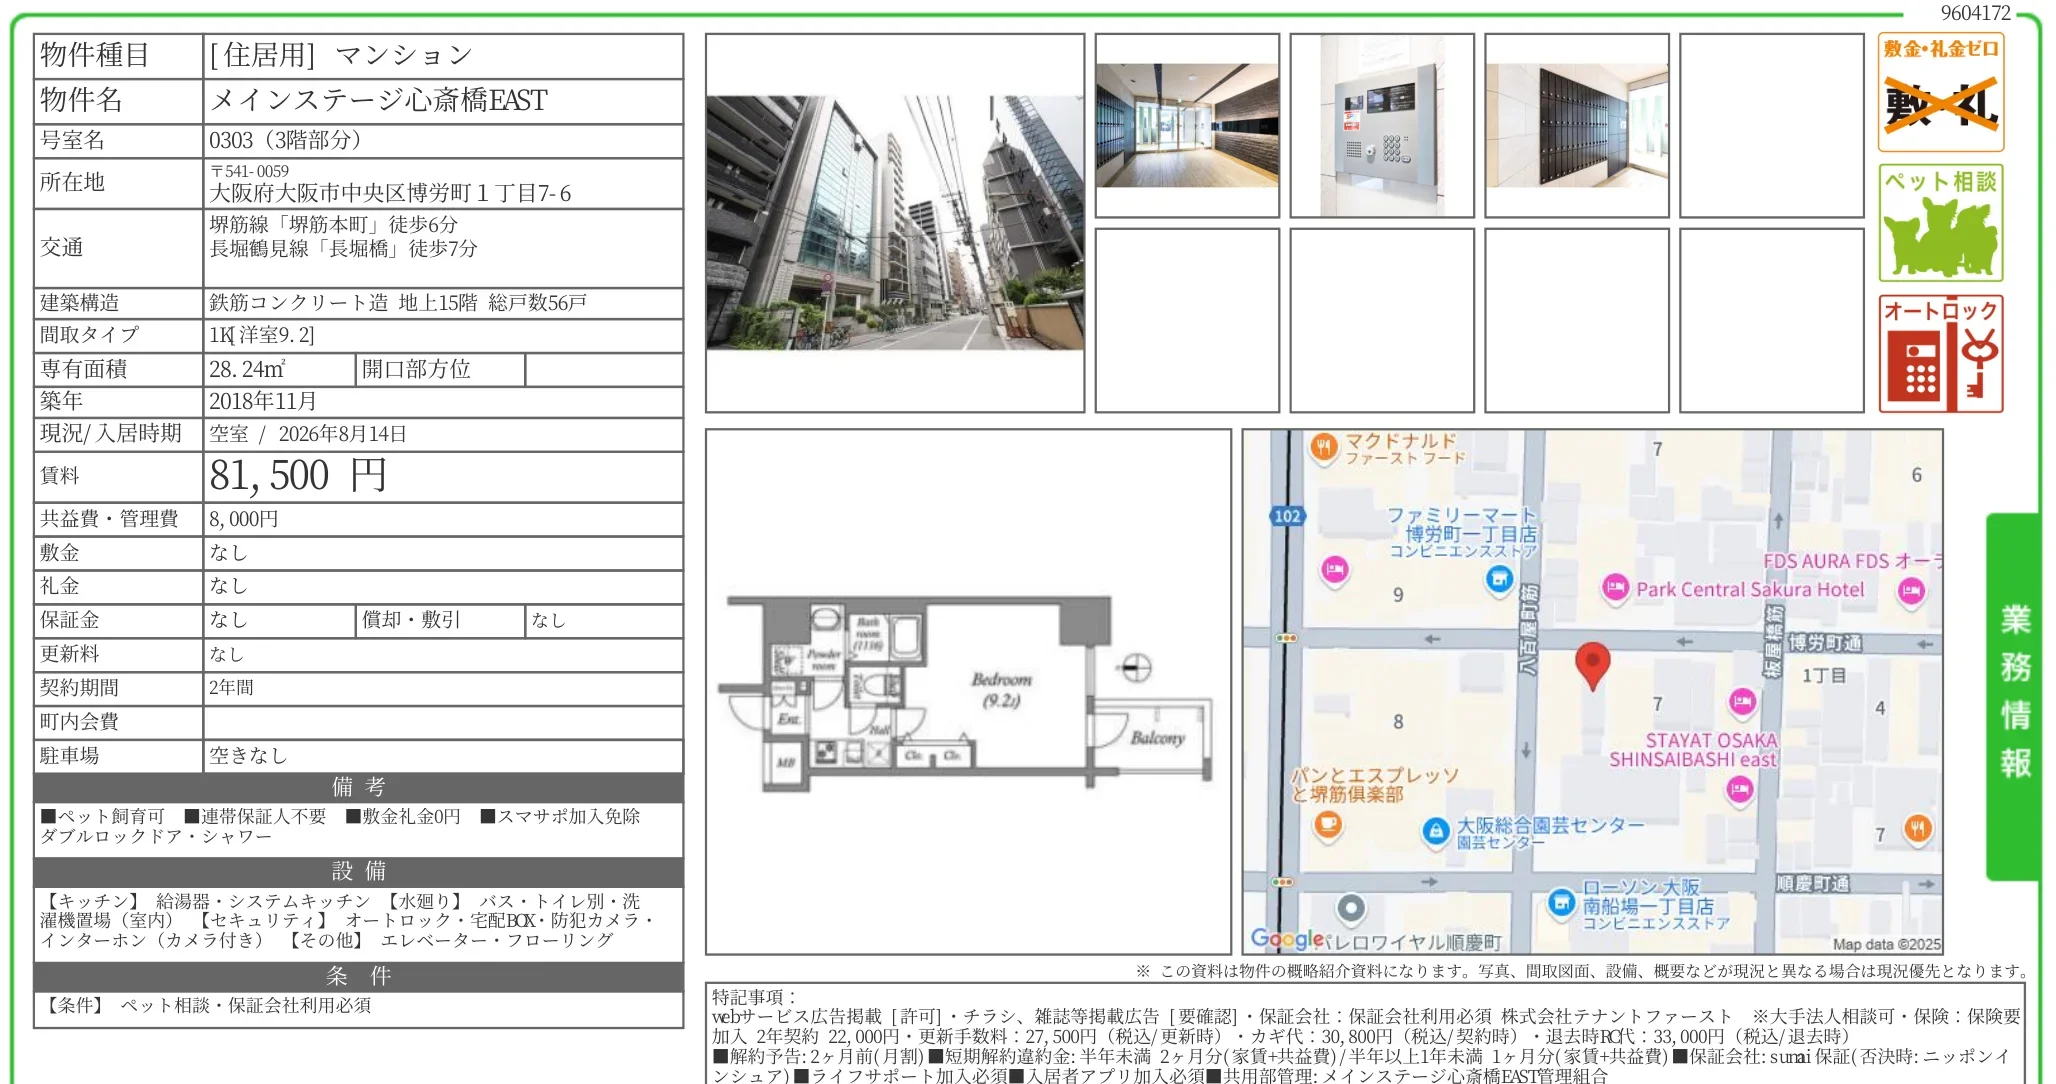Click the 敷金・礼金ゼロ badge icon
Image resolution: width=2056 pixels, height=1084 pixels.
pos(1941,92)
